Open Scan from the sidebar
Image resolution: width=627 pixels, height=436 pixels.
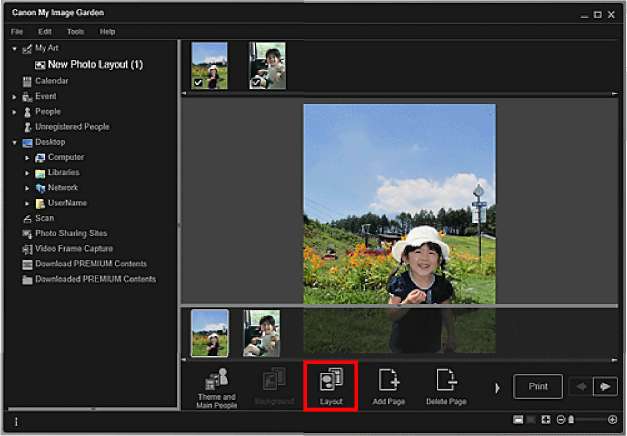[45, 218]
